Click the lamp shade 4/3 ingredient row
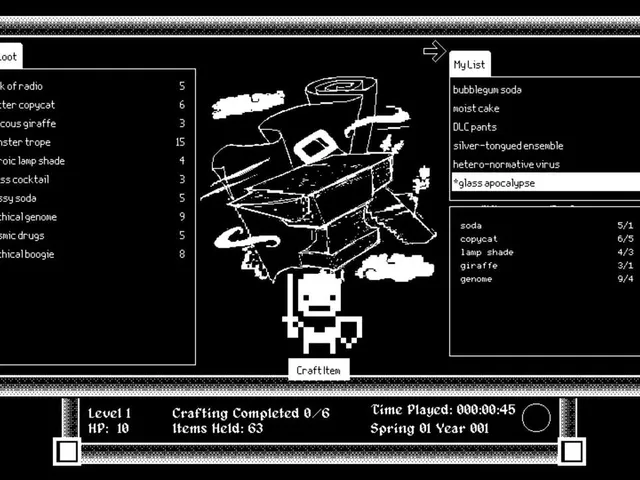 pyautogui.click(x=547, y=252)
